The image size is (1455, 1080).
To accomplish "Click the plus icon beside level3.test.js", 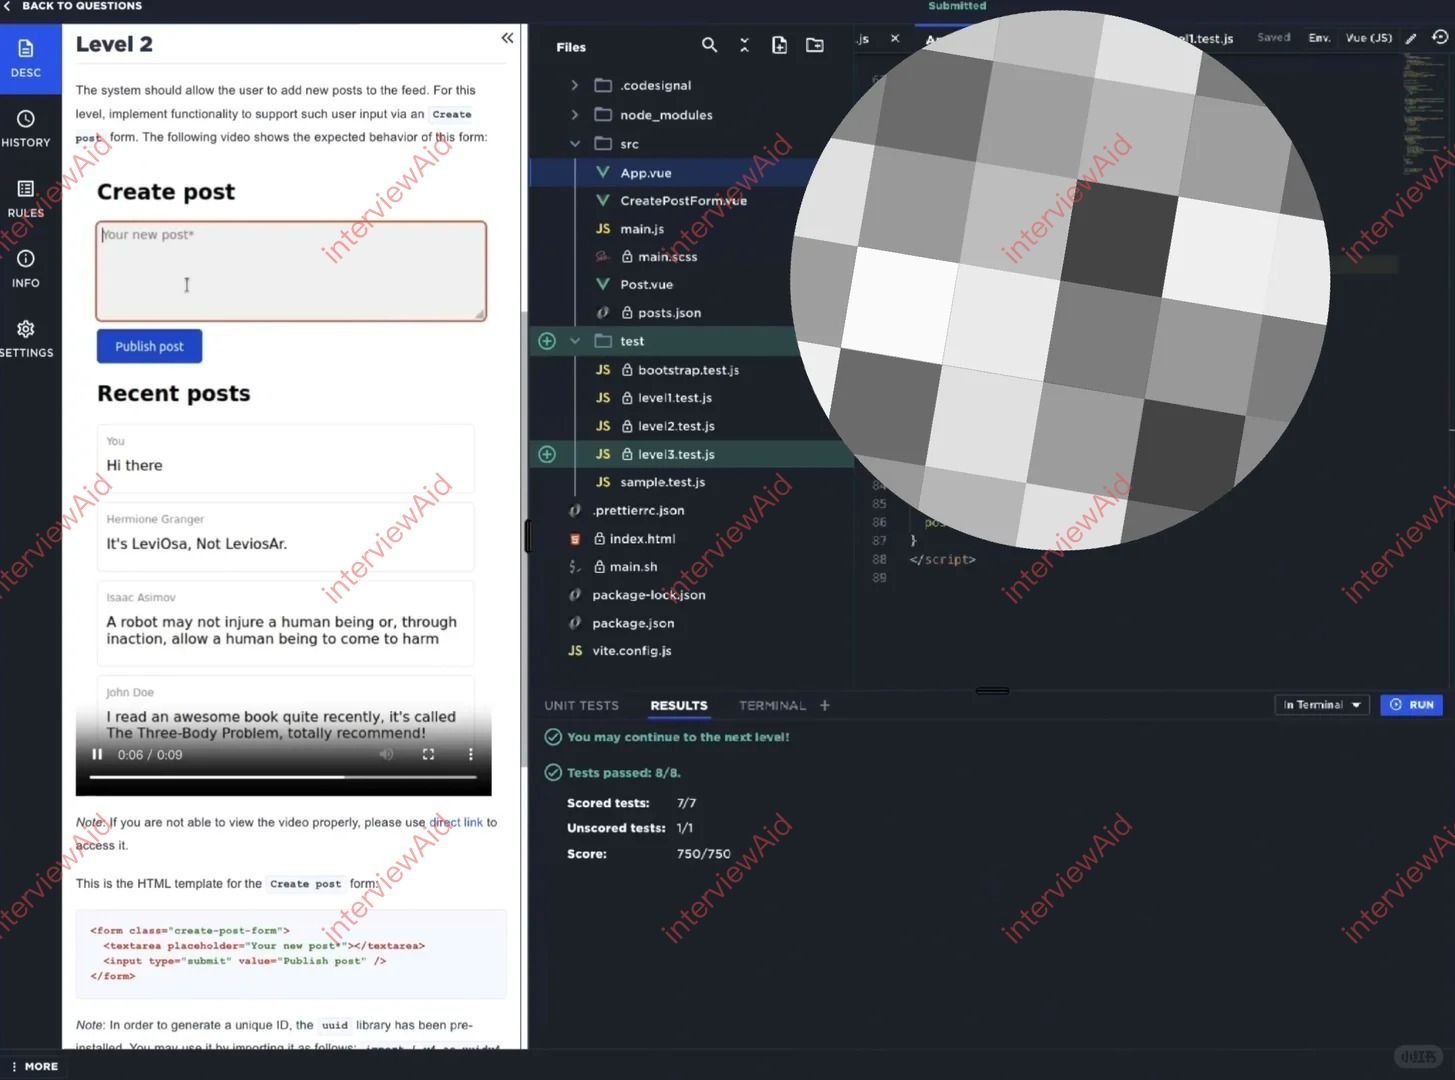I will point(547,454).
